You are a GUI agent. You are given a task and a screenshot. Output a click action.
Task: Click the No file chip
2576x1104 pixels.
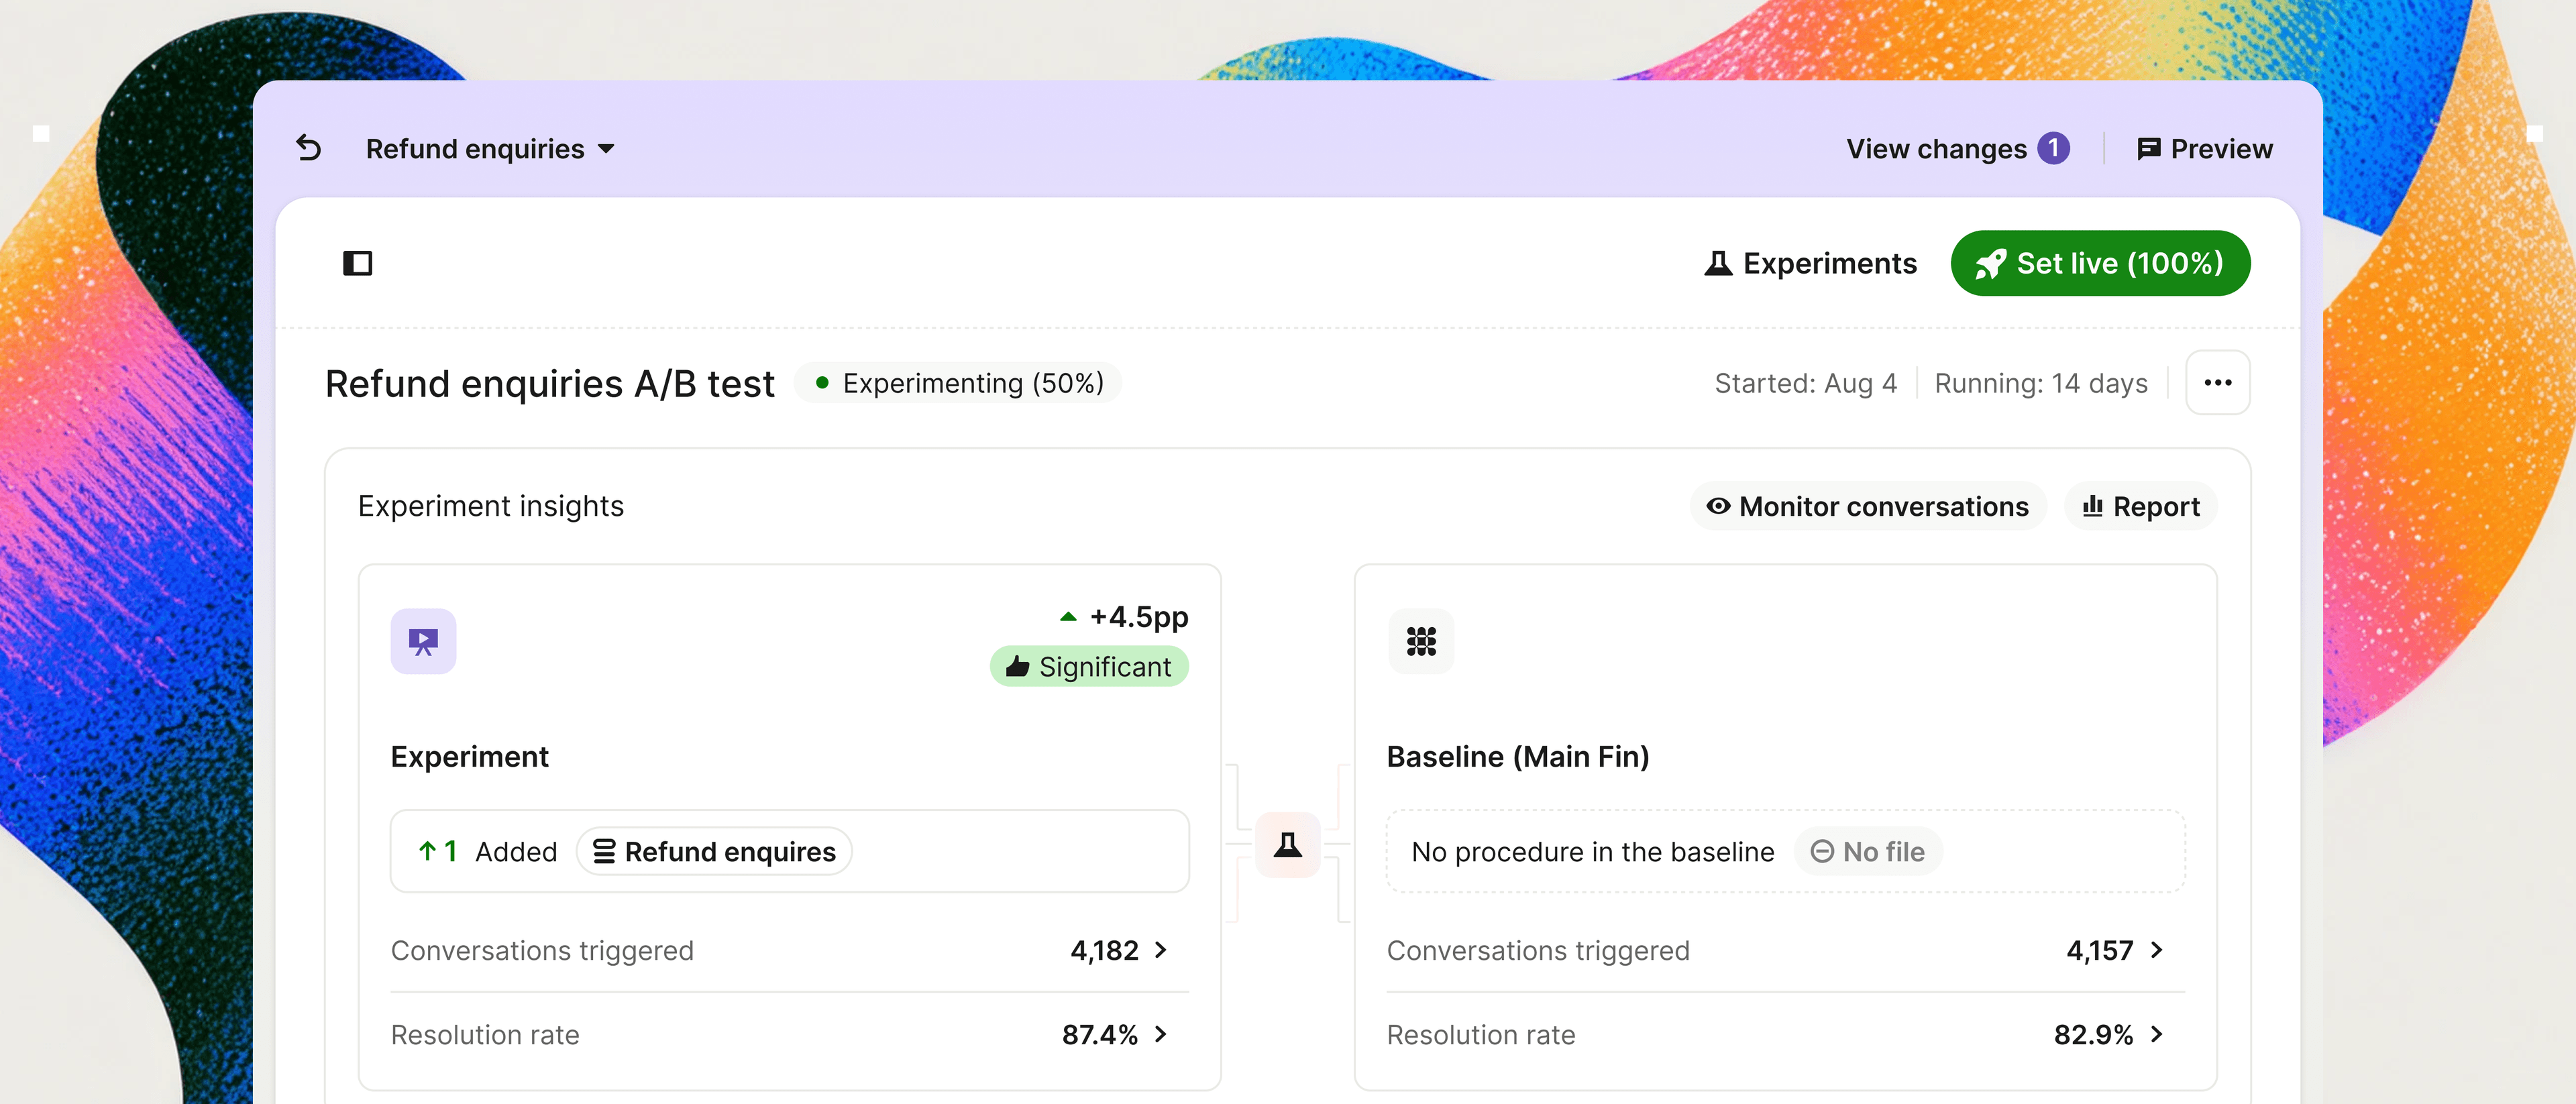pos(1868,851)
